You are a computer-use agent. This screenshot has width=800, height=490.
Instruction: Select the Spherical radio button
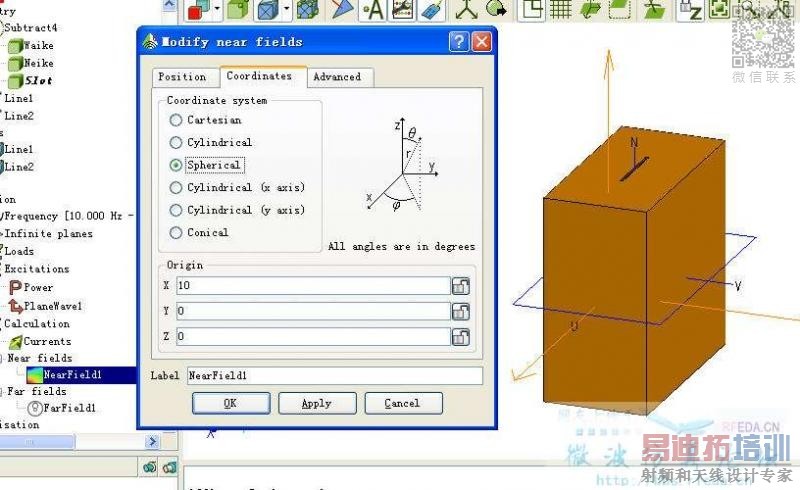tap(176, 165)
